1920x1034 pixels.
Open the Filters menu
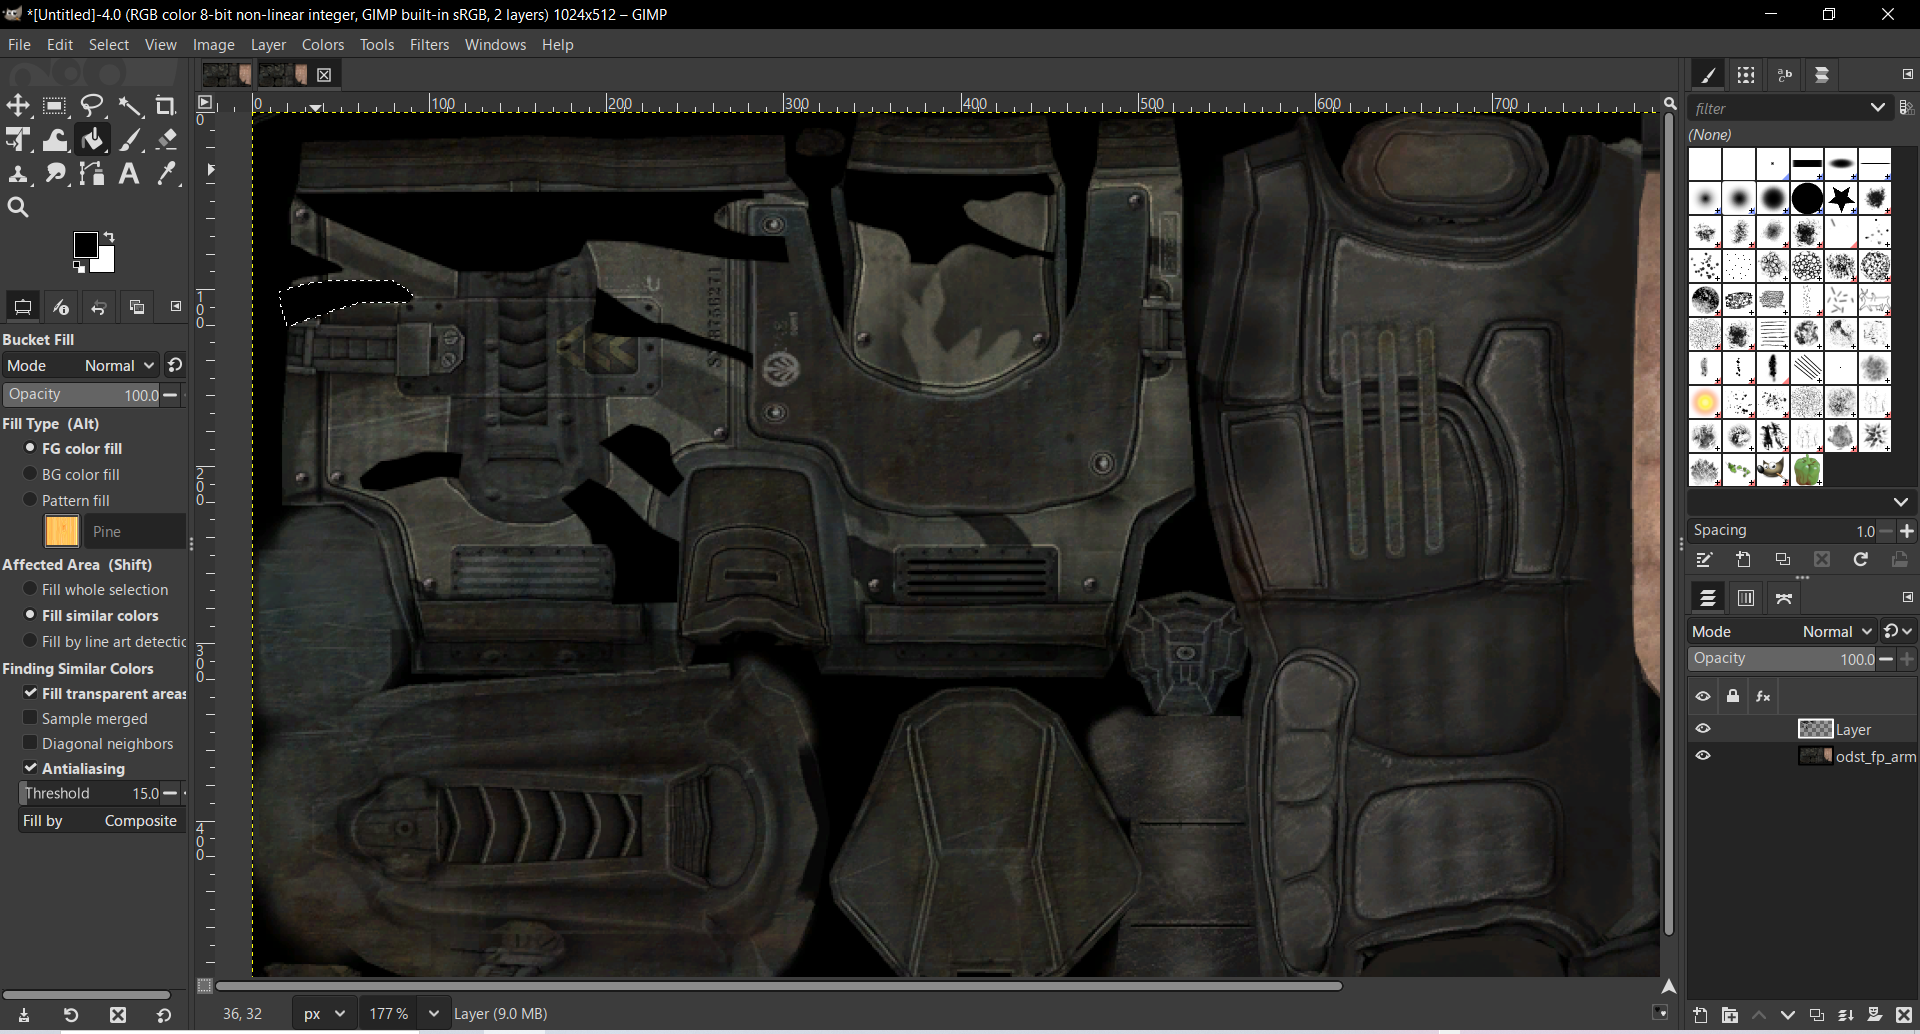(429, 45)
